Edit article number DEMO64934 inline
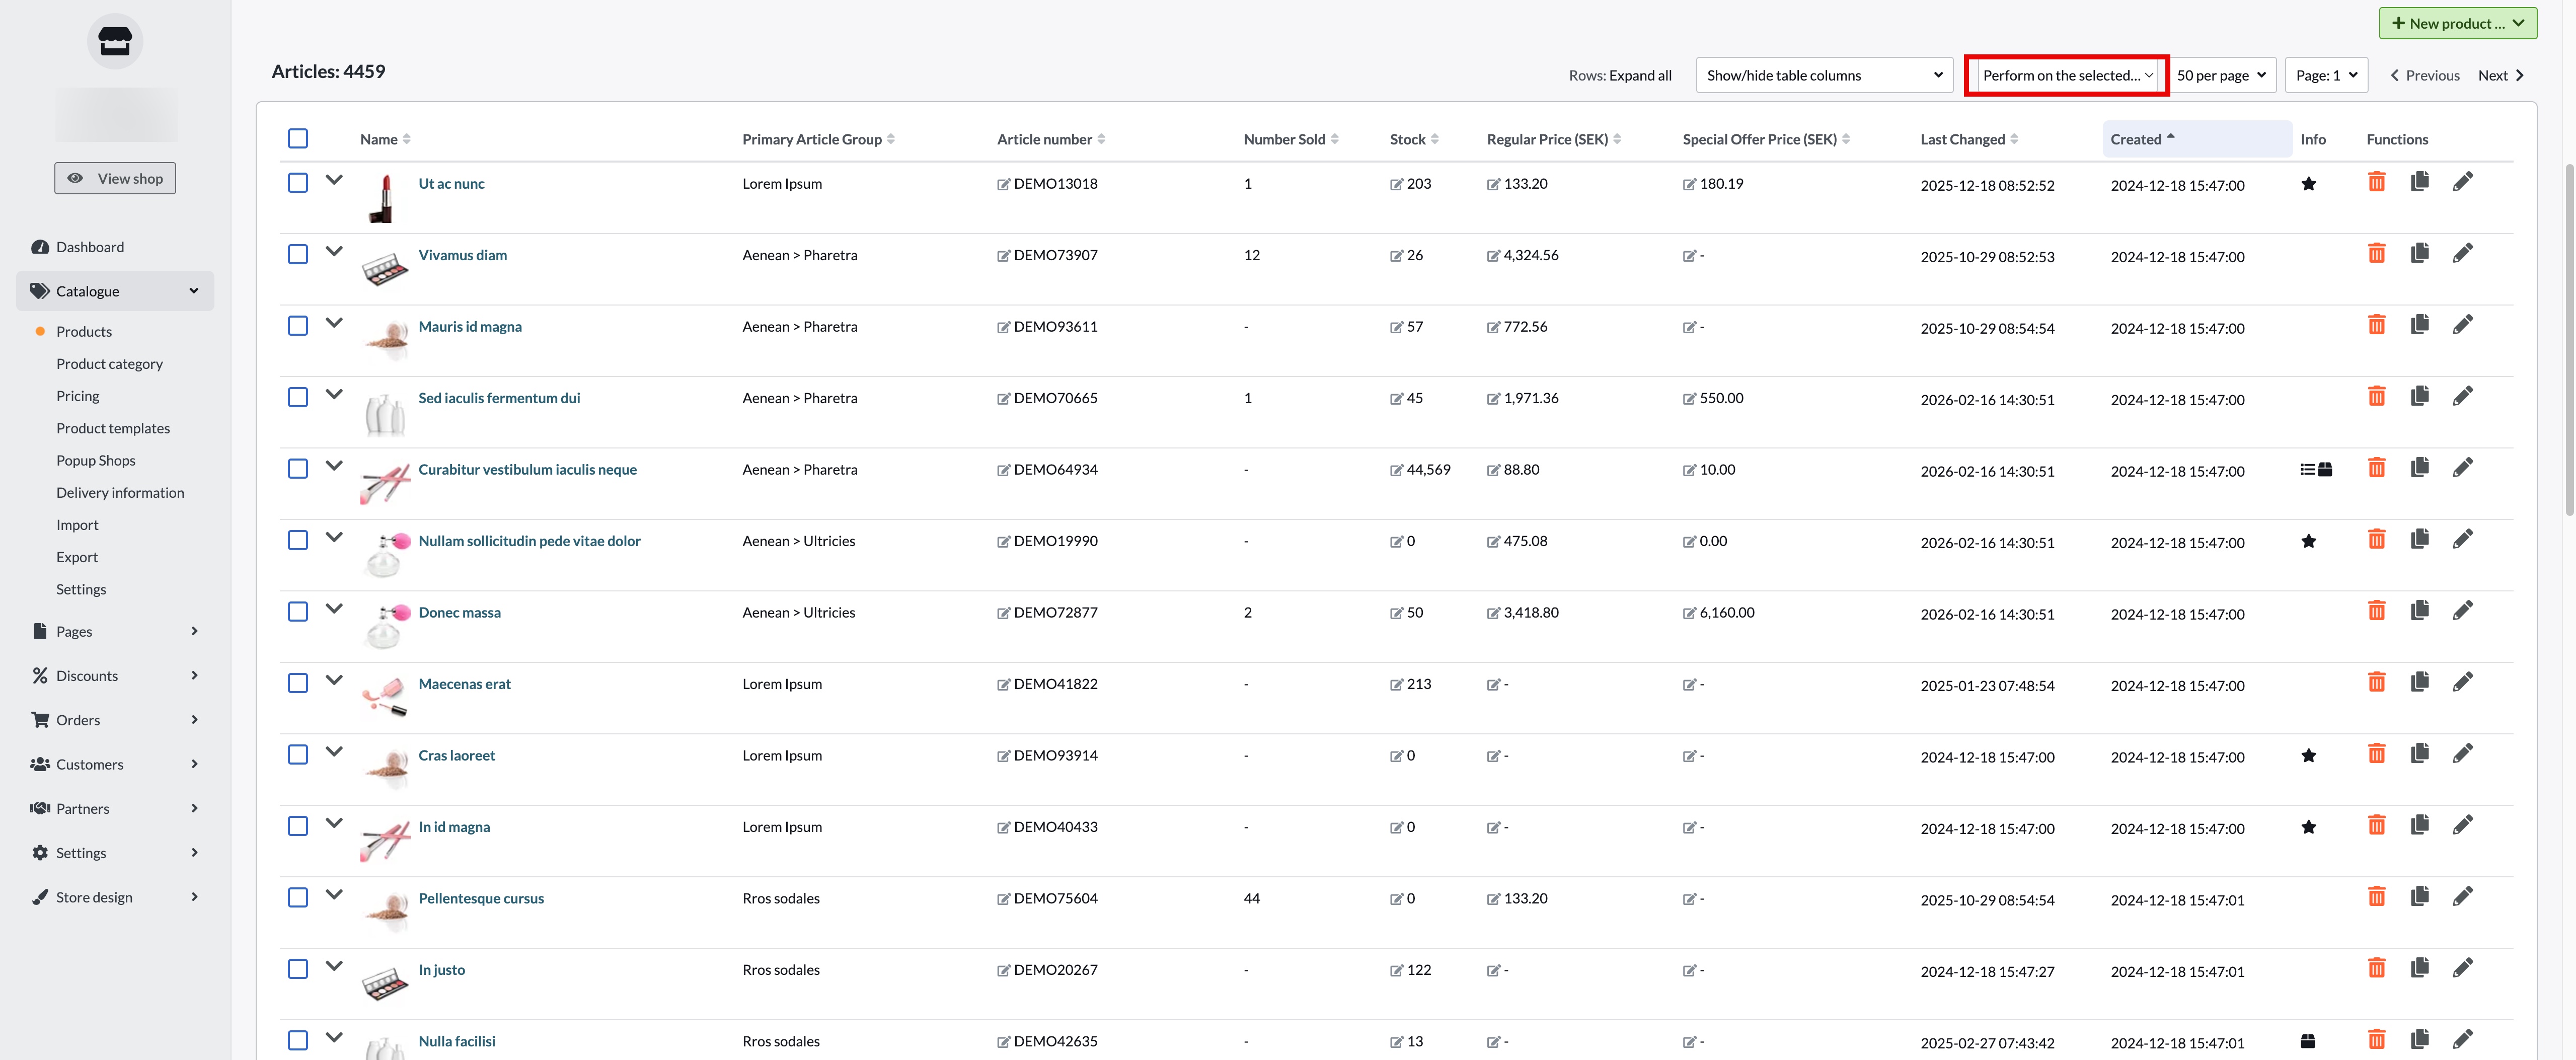2576x1060 pixels. [x=1003, y=470]
